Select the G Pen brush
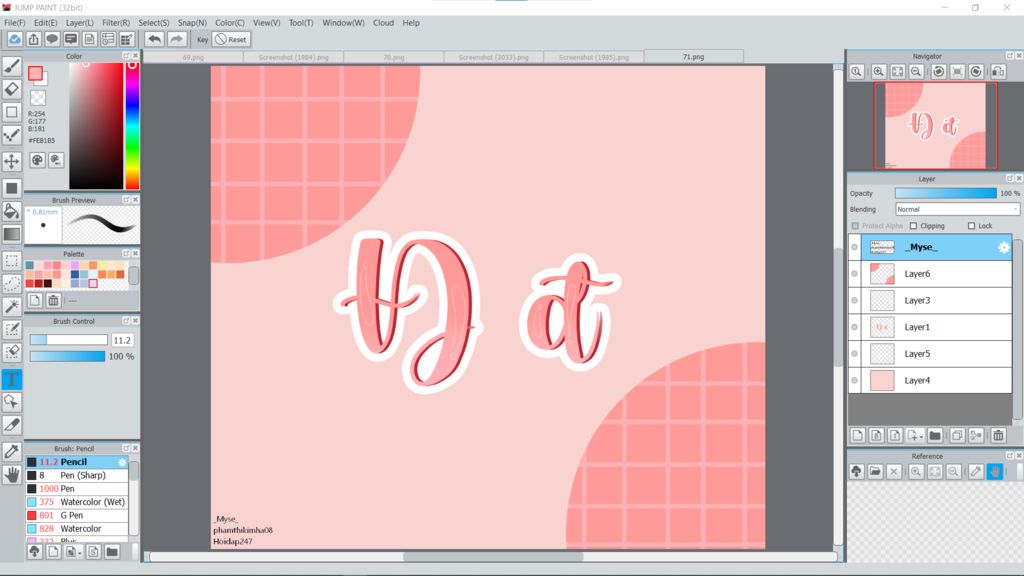 [77, 515]
